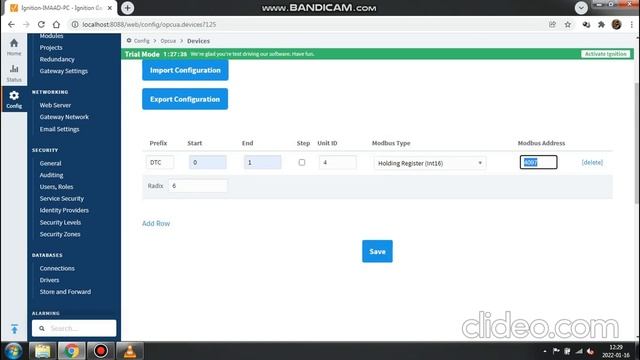The width and height of the screenshot is (640, 360).
Task: Switch to Chrome in the taskbar
Action: tap(71, 351)
